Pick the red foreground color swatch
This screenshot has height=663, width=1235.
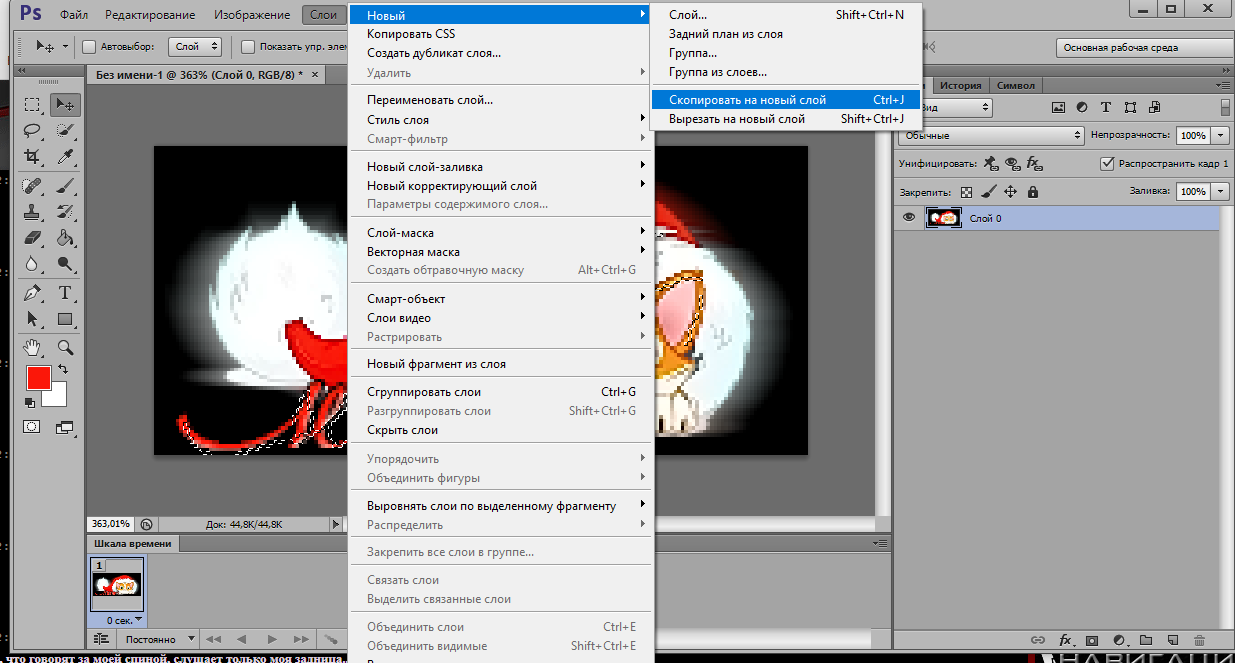[x=37, y=376]
